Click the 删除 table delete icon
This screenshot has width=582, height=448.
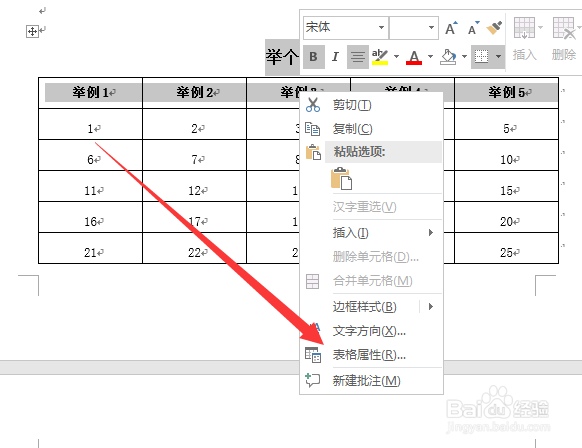click(564, 28)
